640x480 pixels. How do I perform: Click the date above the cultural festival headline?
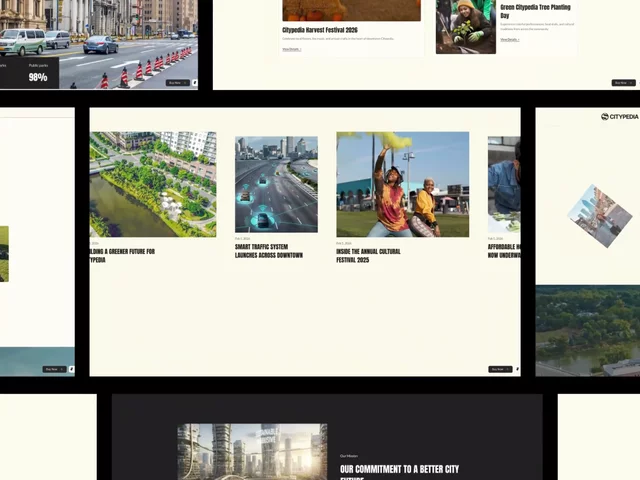pyautogui.click(x=344, y=243)
